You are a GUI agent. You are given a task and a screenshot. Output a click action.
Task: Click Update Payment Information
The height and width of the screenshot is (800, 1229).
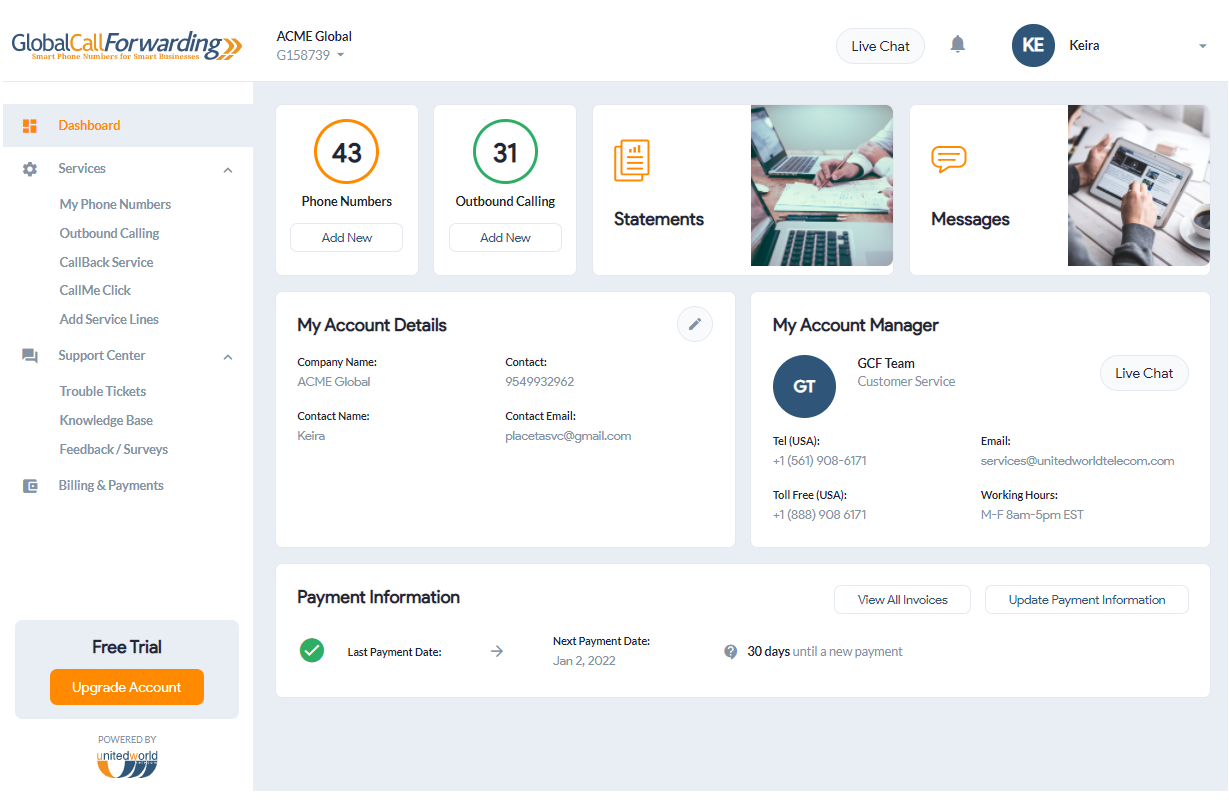click(1087, 600)
